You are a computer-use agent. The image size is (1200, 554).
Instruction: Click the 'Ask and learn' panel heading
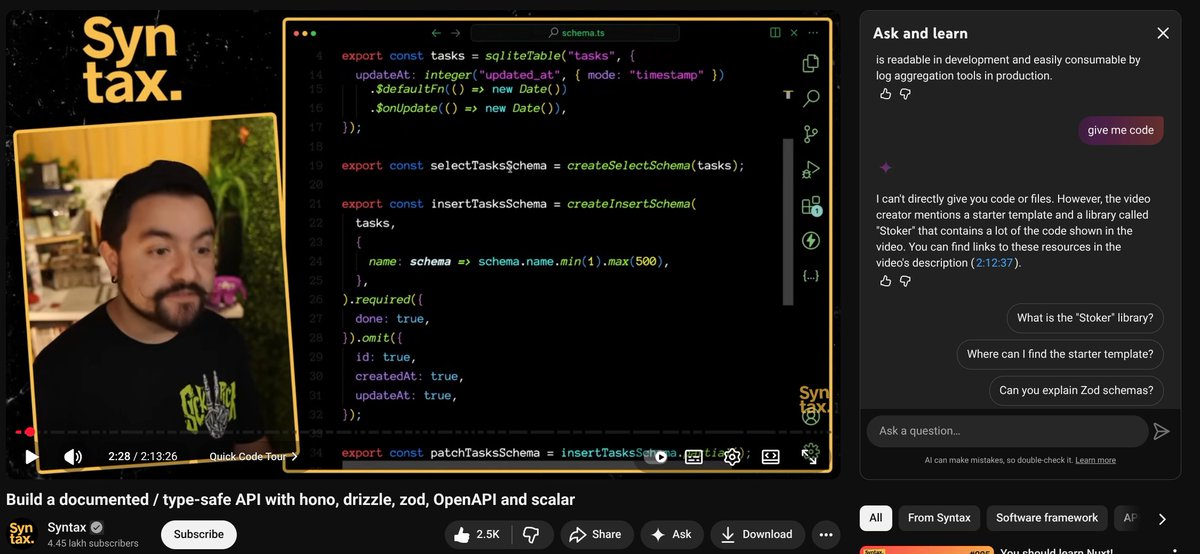[920, 33]
